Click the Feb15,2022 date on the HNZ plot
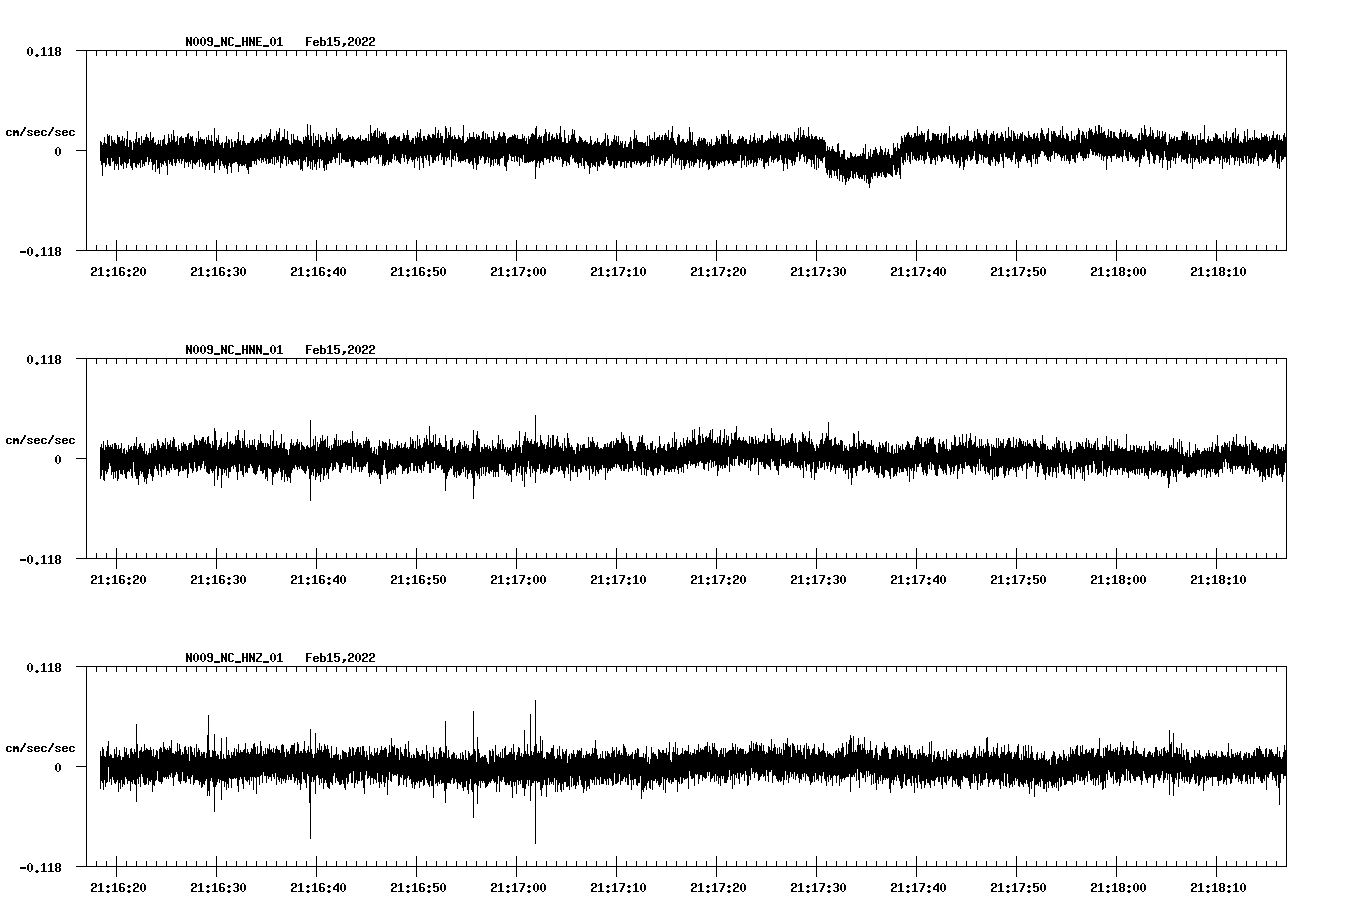1358x924 pixels. (x=340, y=658)
